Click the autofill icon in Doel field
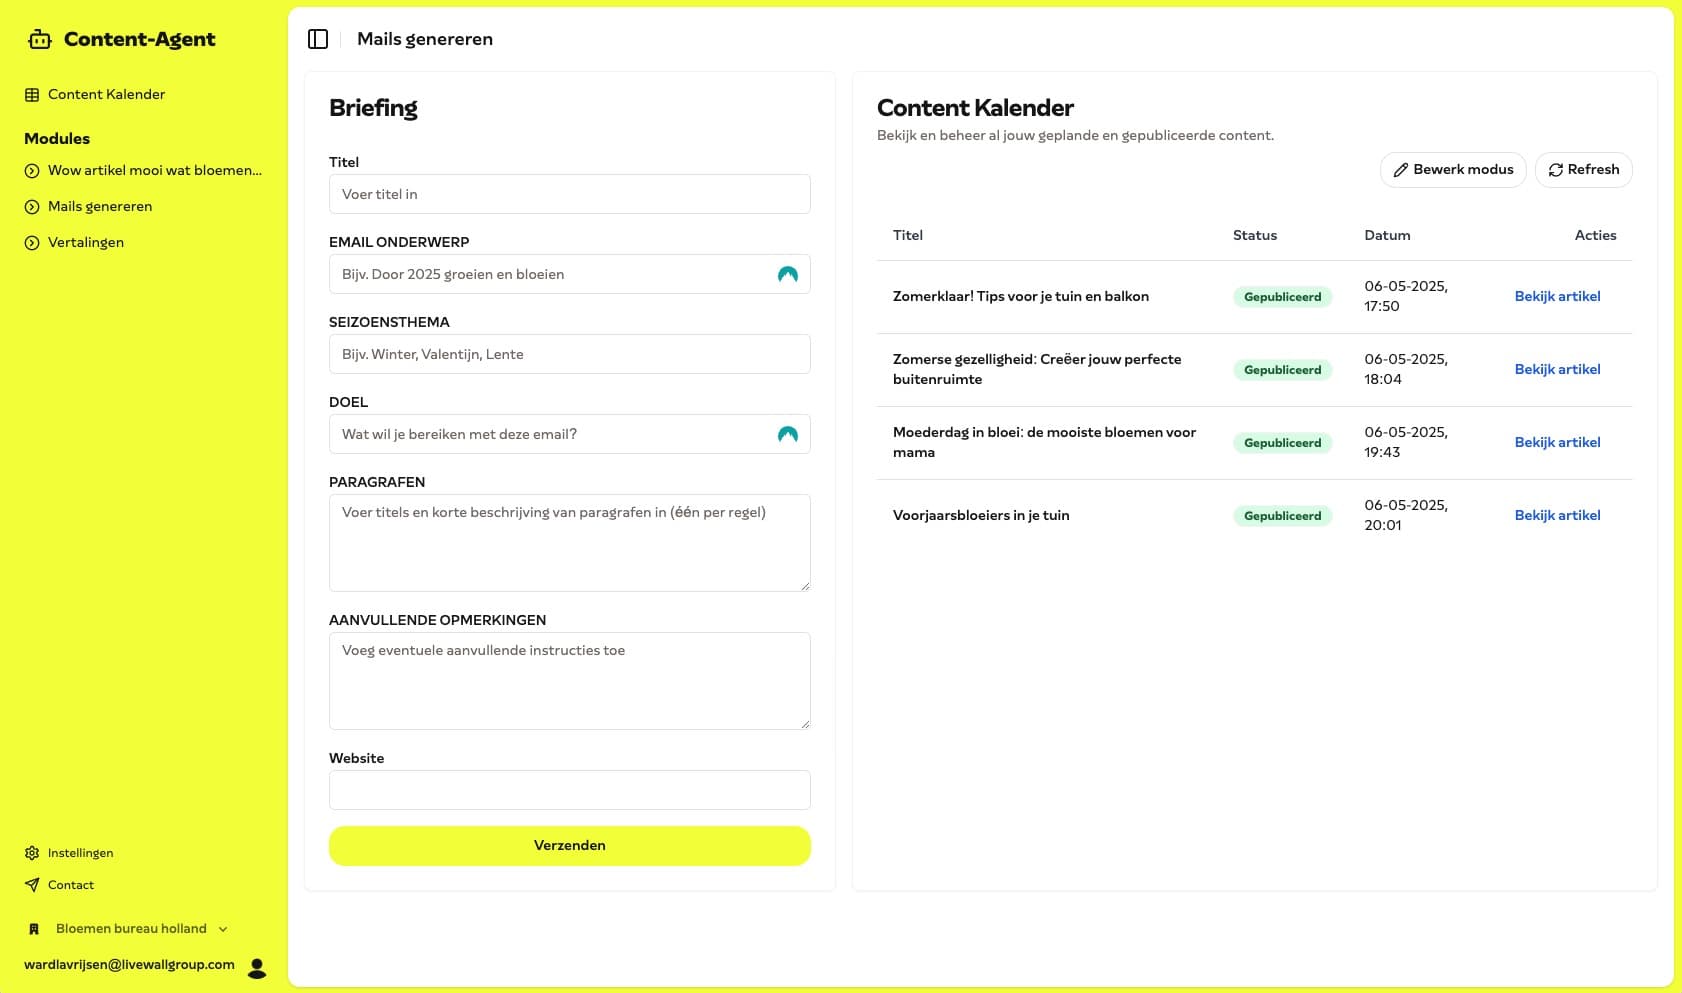 pos(788,434)
